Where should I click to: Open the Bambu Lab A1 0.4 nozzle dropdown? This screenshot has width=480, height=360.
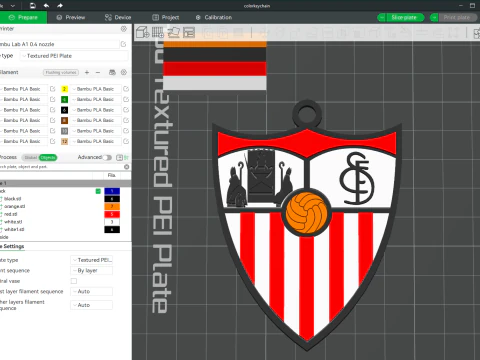tap(59, 44)
